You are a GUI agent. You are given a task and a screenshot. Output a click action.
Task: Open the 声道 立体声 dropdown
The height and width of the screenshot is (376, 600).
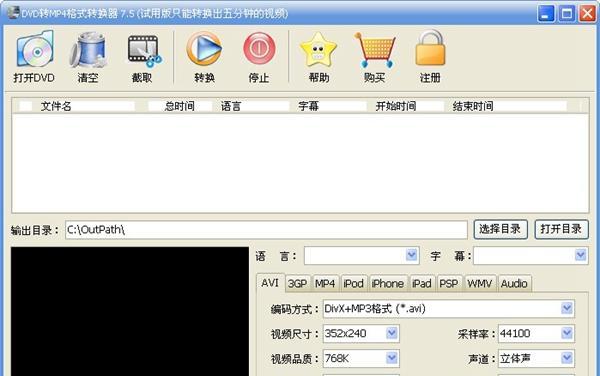tap(567, 358)
